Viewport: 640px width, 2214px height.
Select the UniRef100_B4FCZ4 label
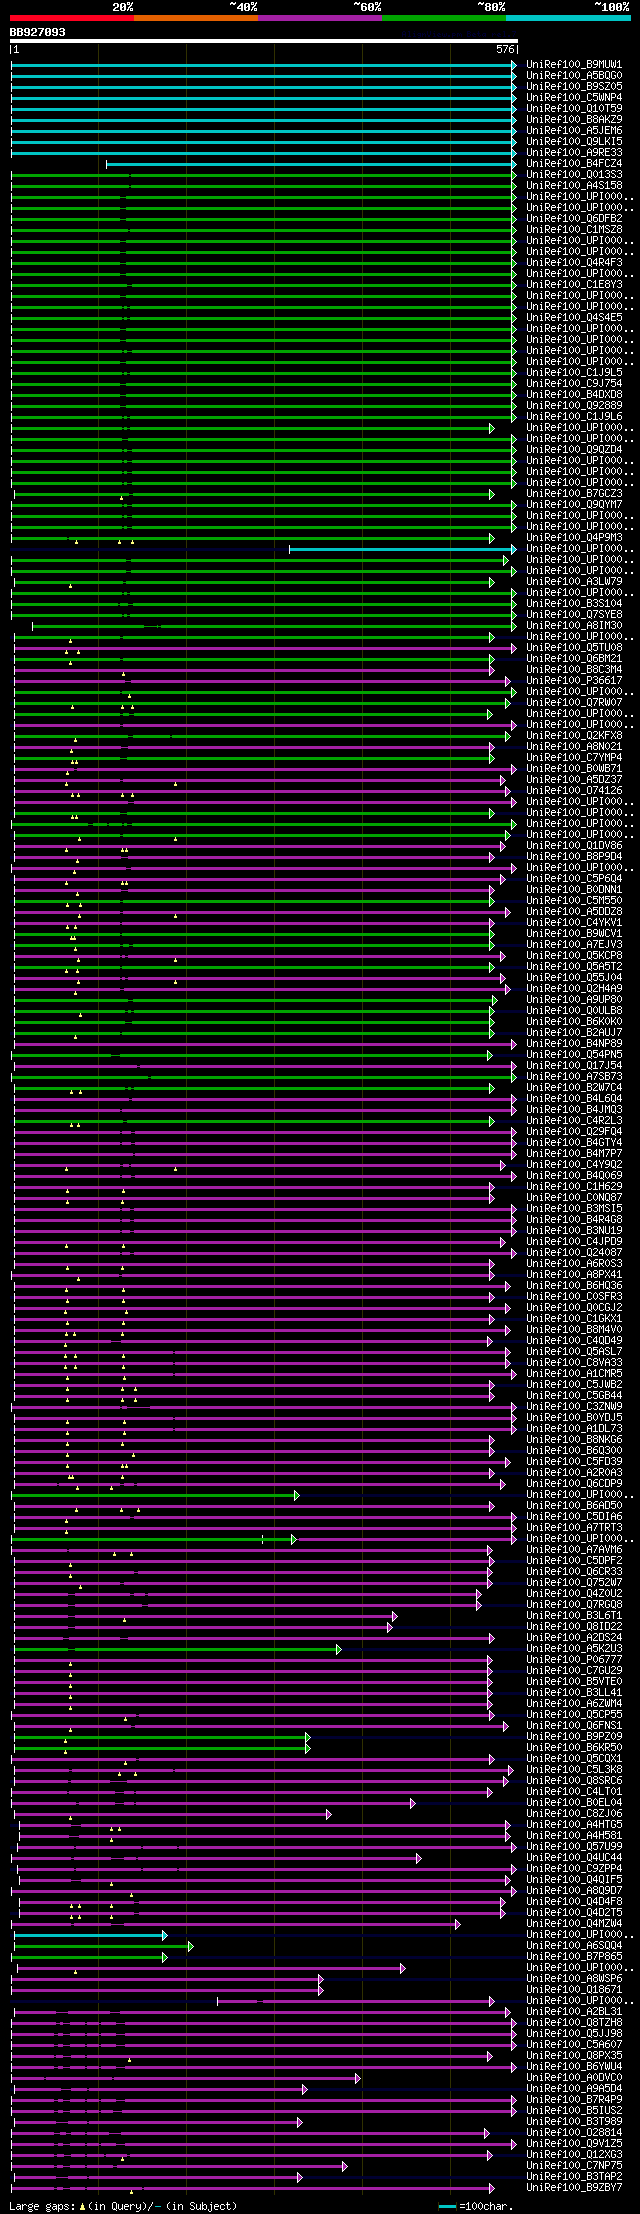574,163
